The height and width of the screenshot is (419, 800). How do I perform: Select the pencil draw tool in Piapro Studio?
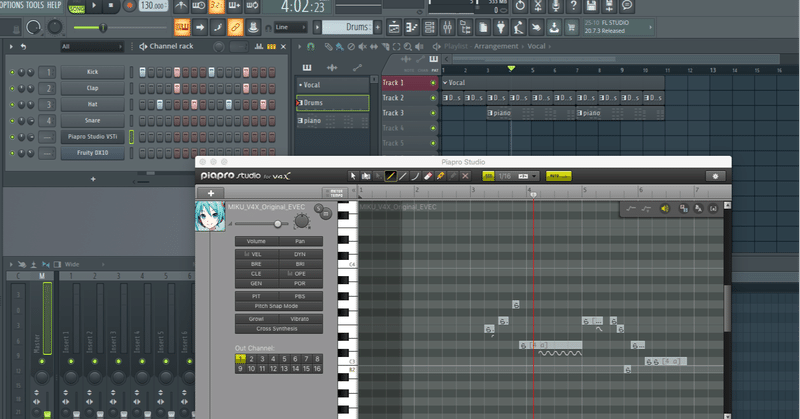click(x=390, y=176)
